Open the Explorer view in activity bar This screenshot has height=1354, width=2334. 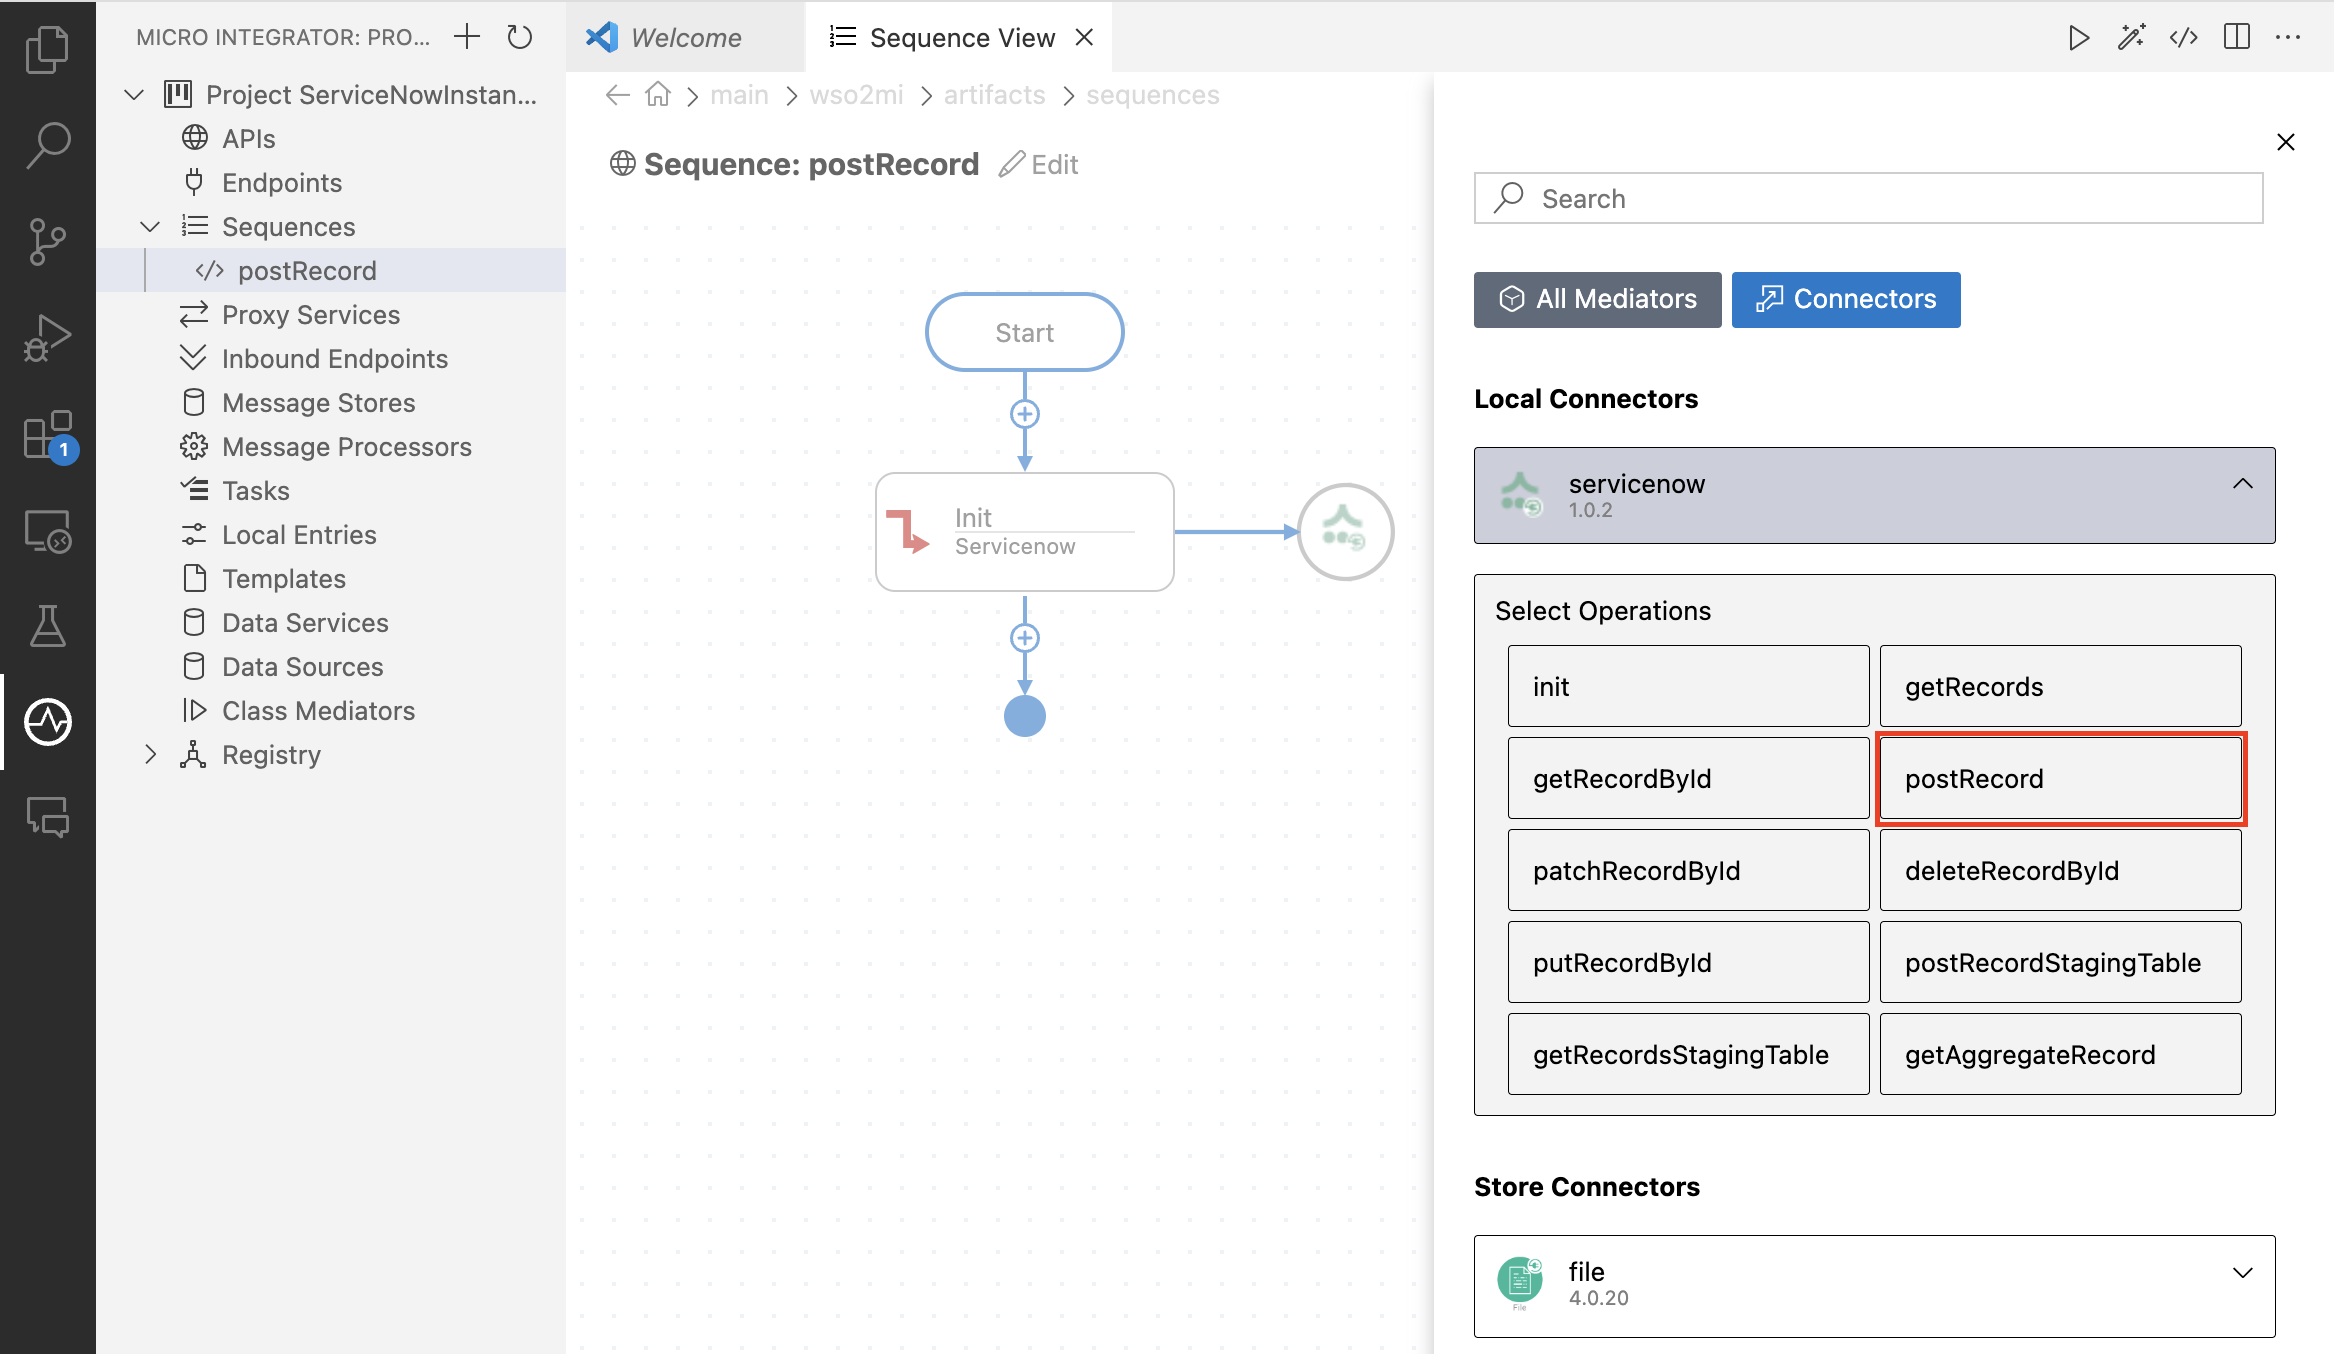[47, 49]
